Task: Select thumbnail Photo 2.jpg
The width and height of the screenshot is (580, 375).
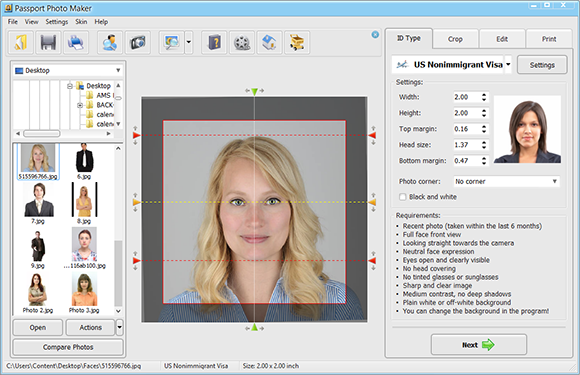Action: pyautogui.click(x=38, y=293)
